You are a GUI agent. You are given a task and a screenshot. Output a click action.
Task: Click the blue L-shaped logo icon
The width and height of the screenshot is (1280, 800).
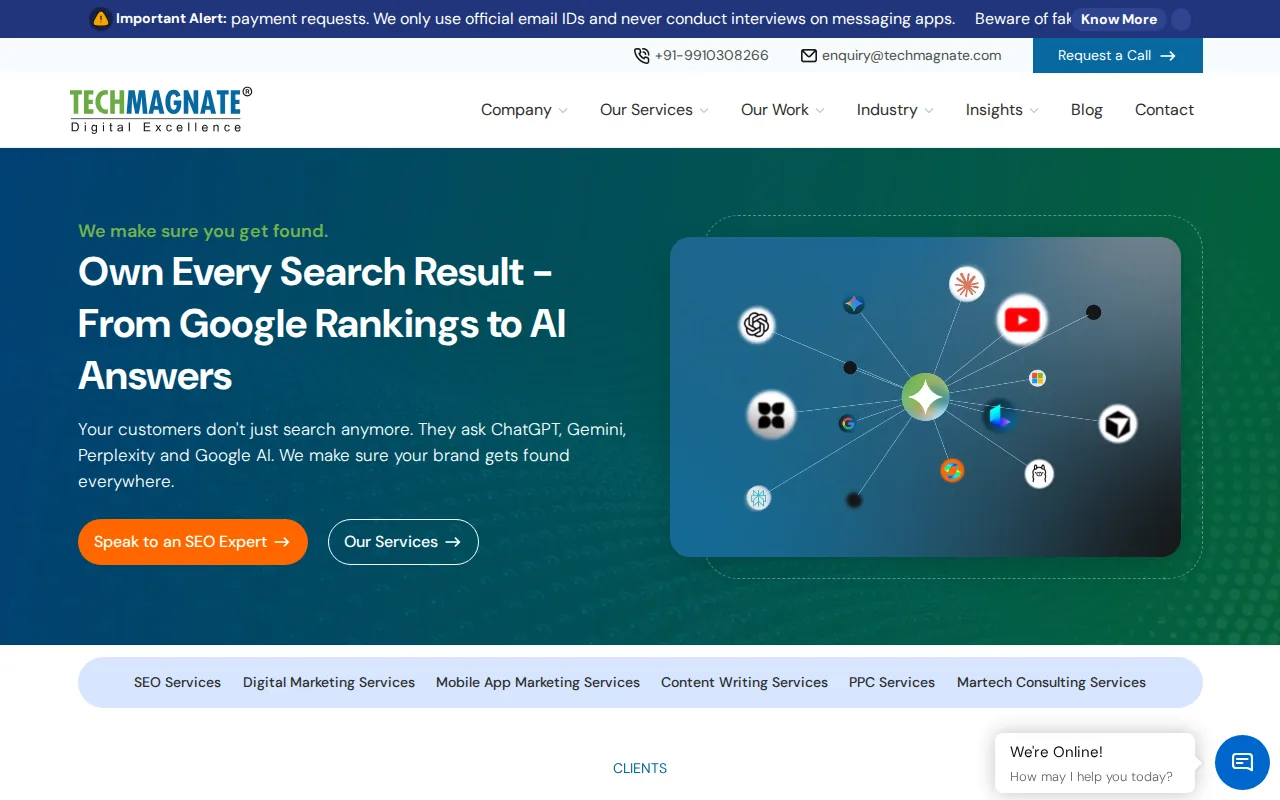point(998,416)
